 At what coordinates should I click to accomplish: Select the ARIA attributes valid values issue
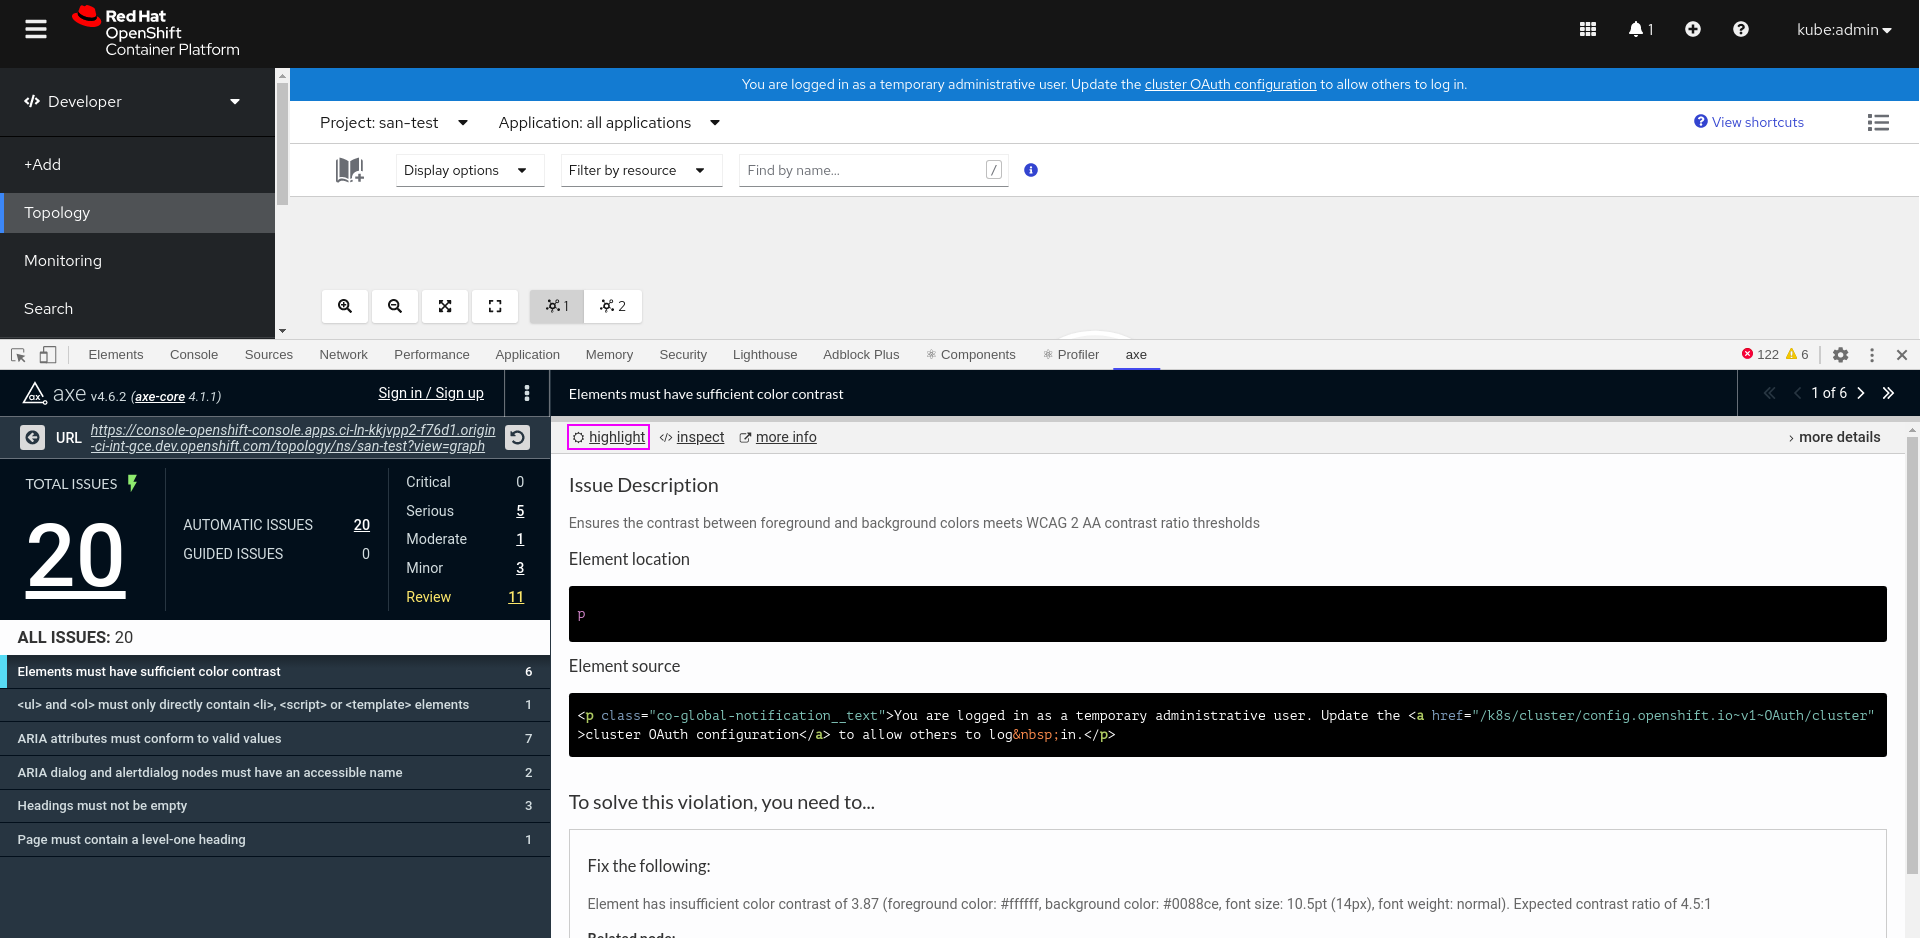275,739
